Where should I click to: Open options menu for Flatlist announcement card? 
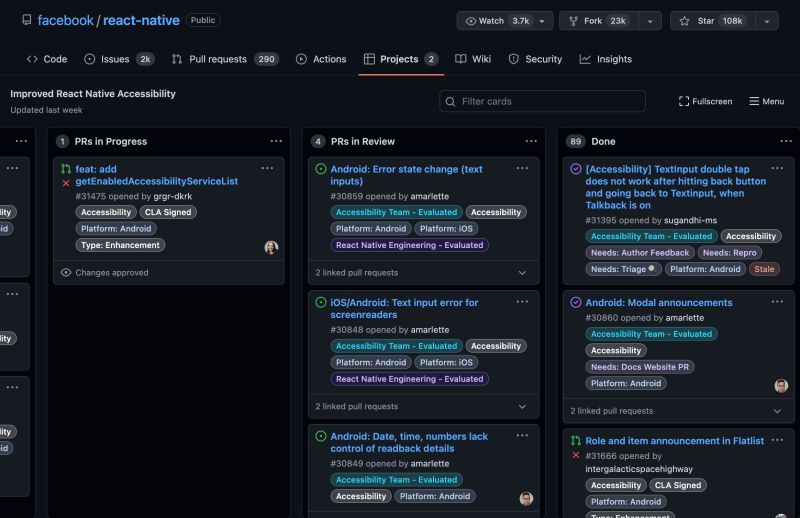(778, 440)
